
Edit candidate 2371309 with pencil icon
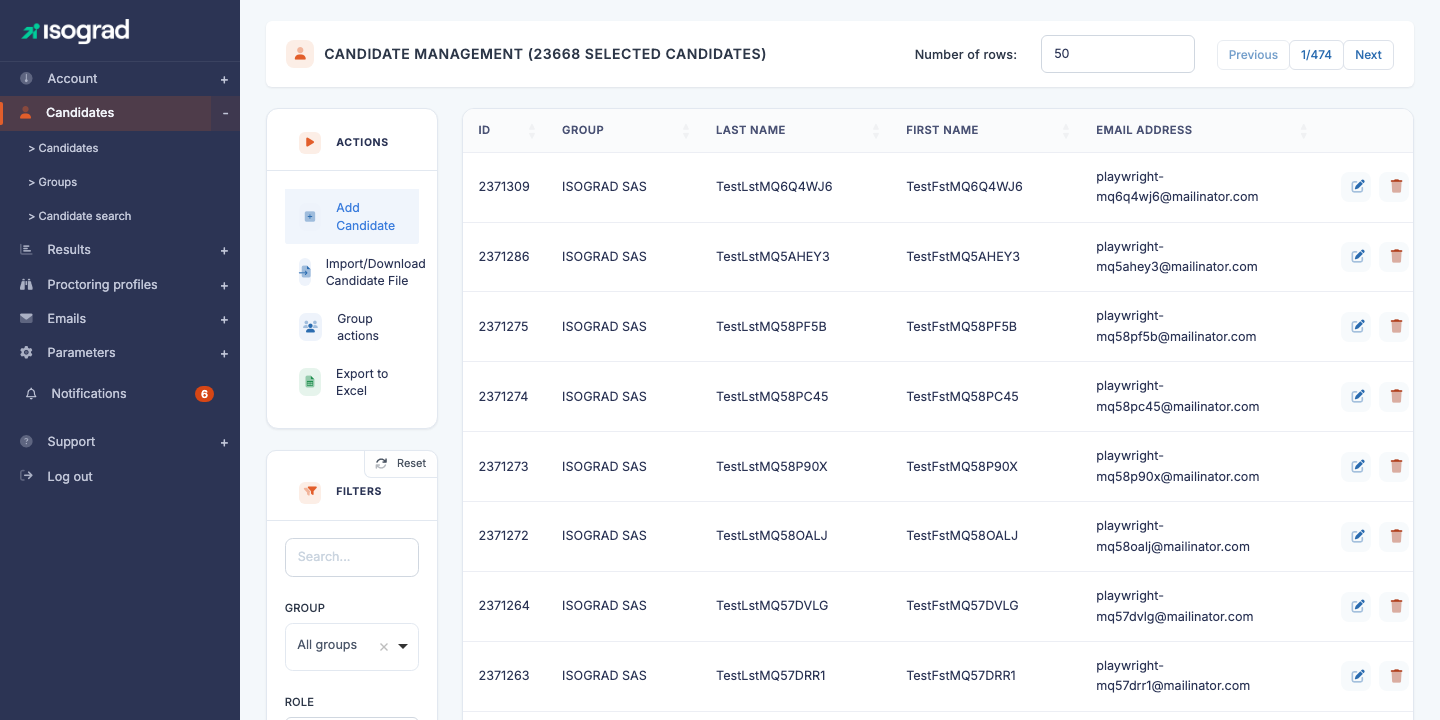pos(1357,186)
